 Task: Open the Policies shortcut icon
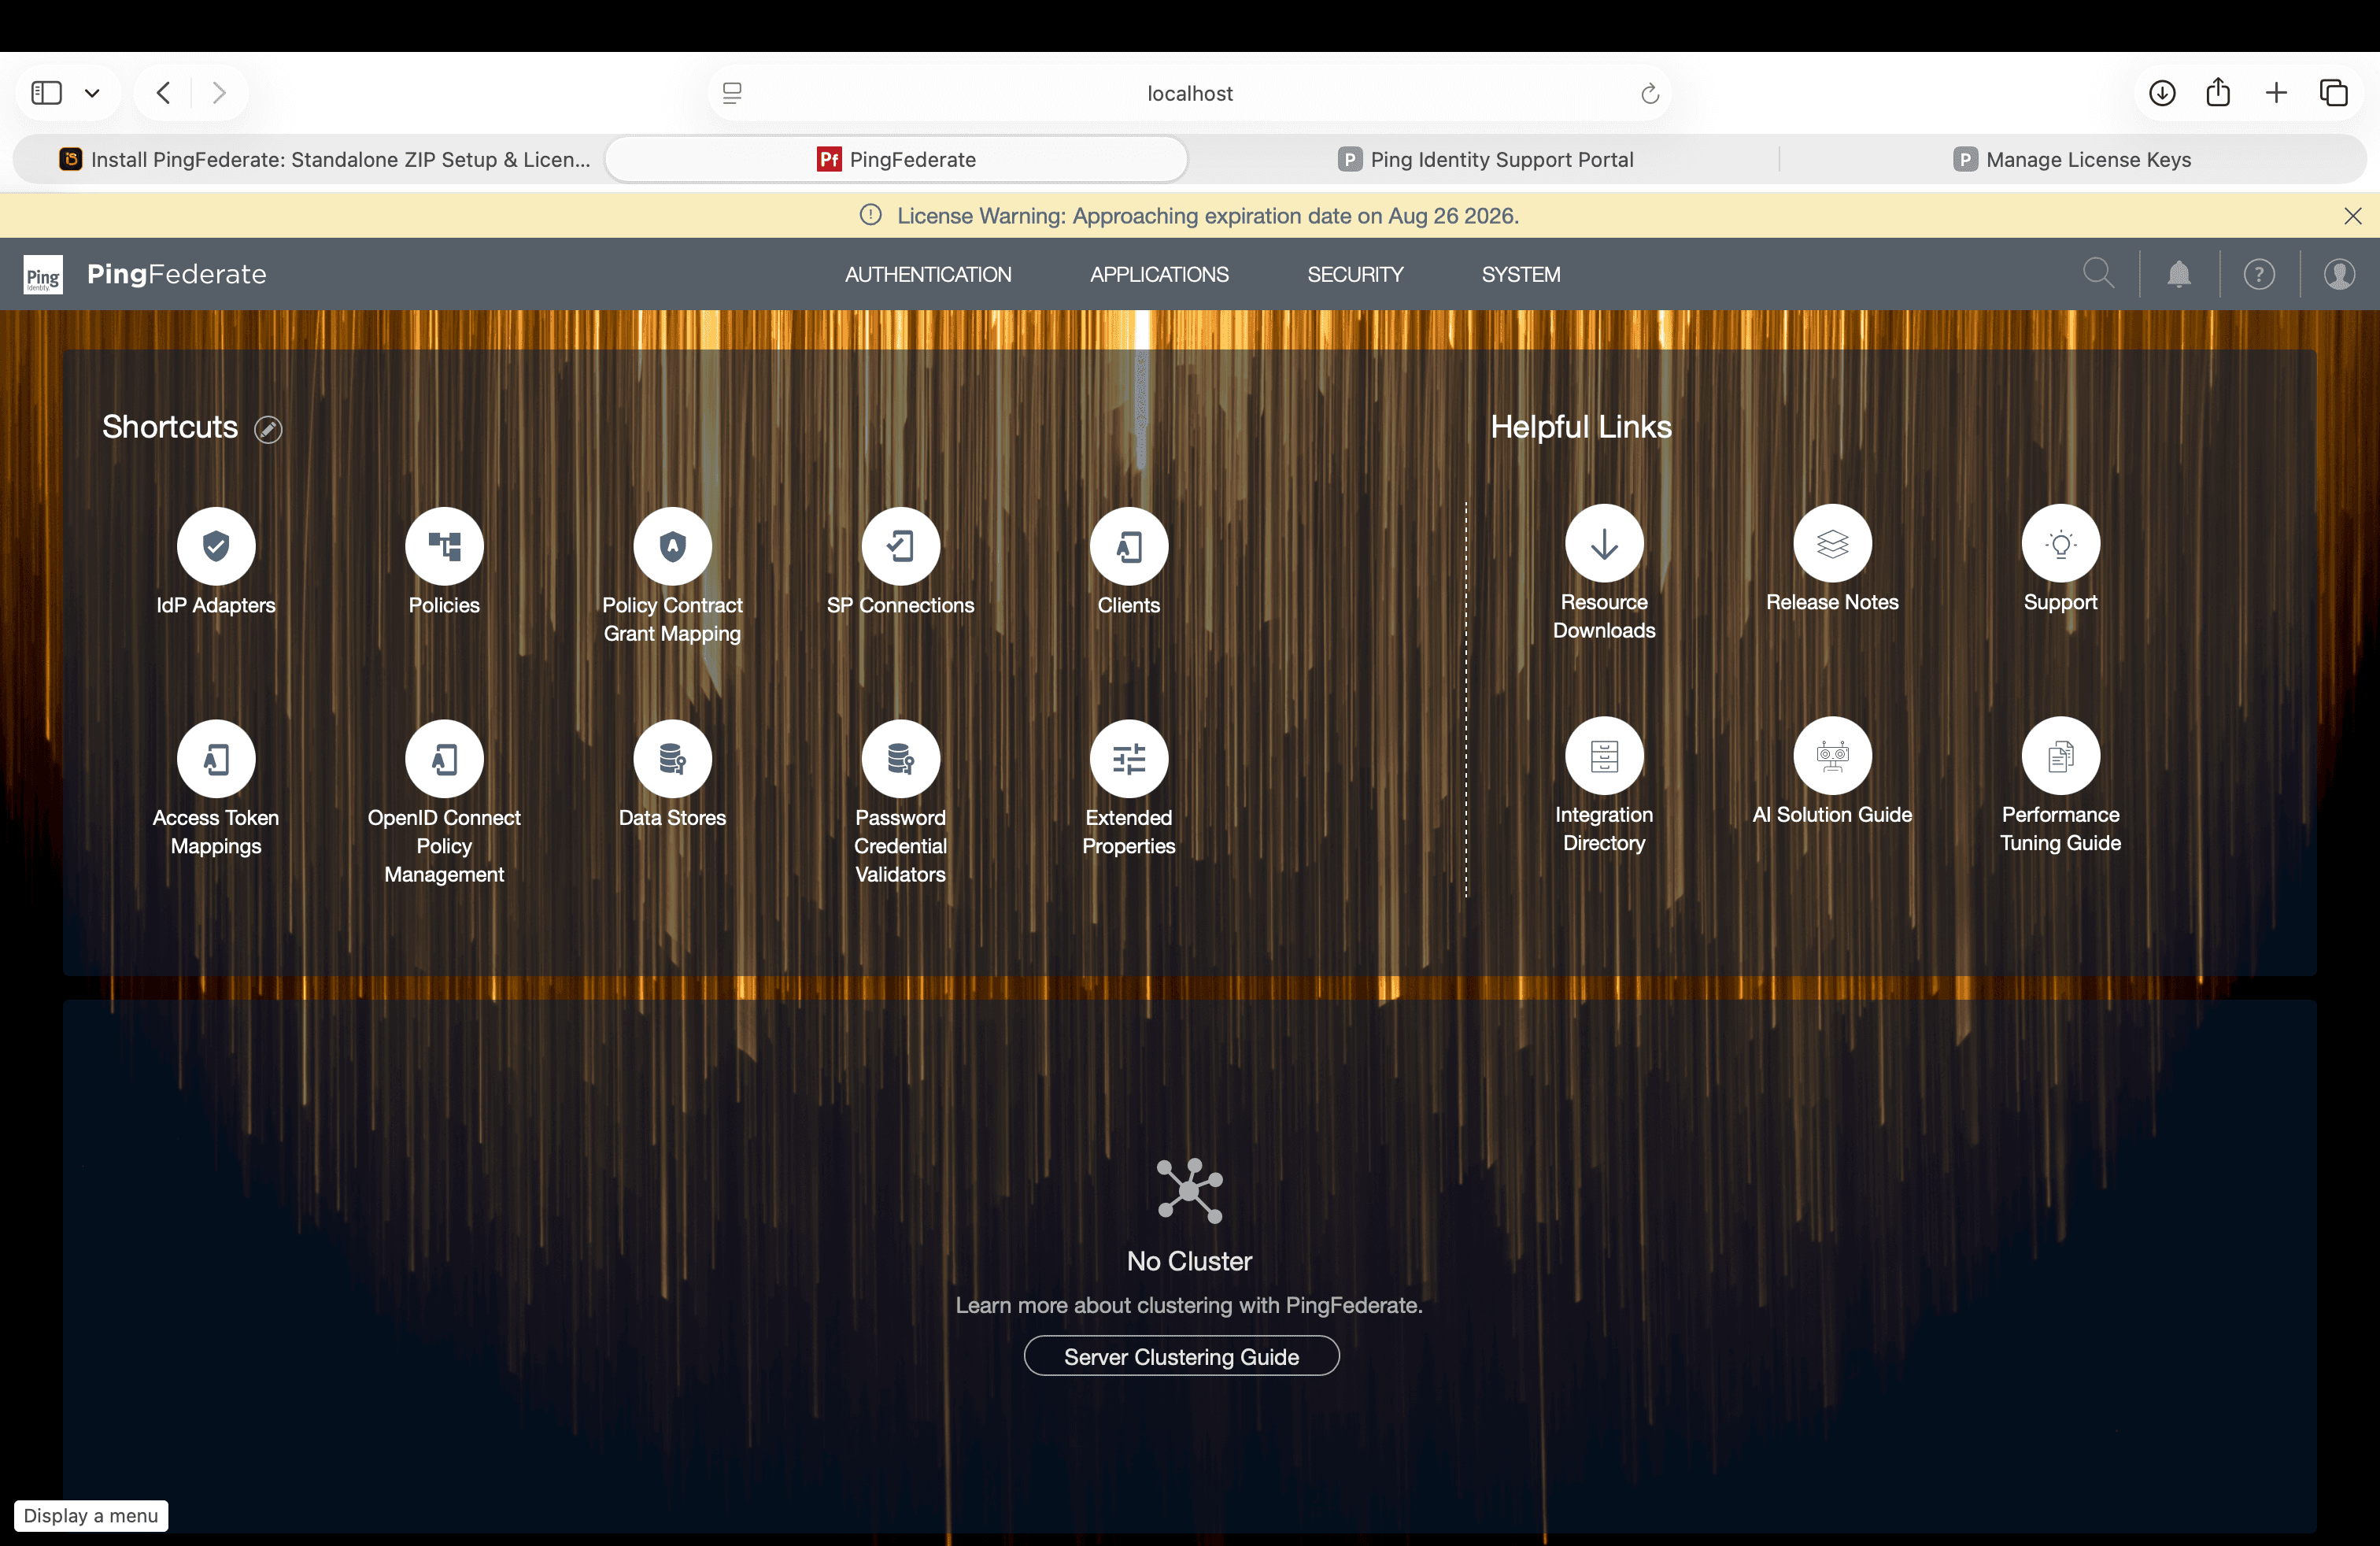[444, 546]
